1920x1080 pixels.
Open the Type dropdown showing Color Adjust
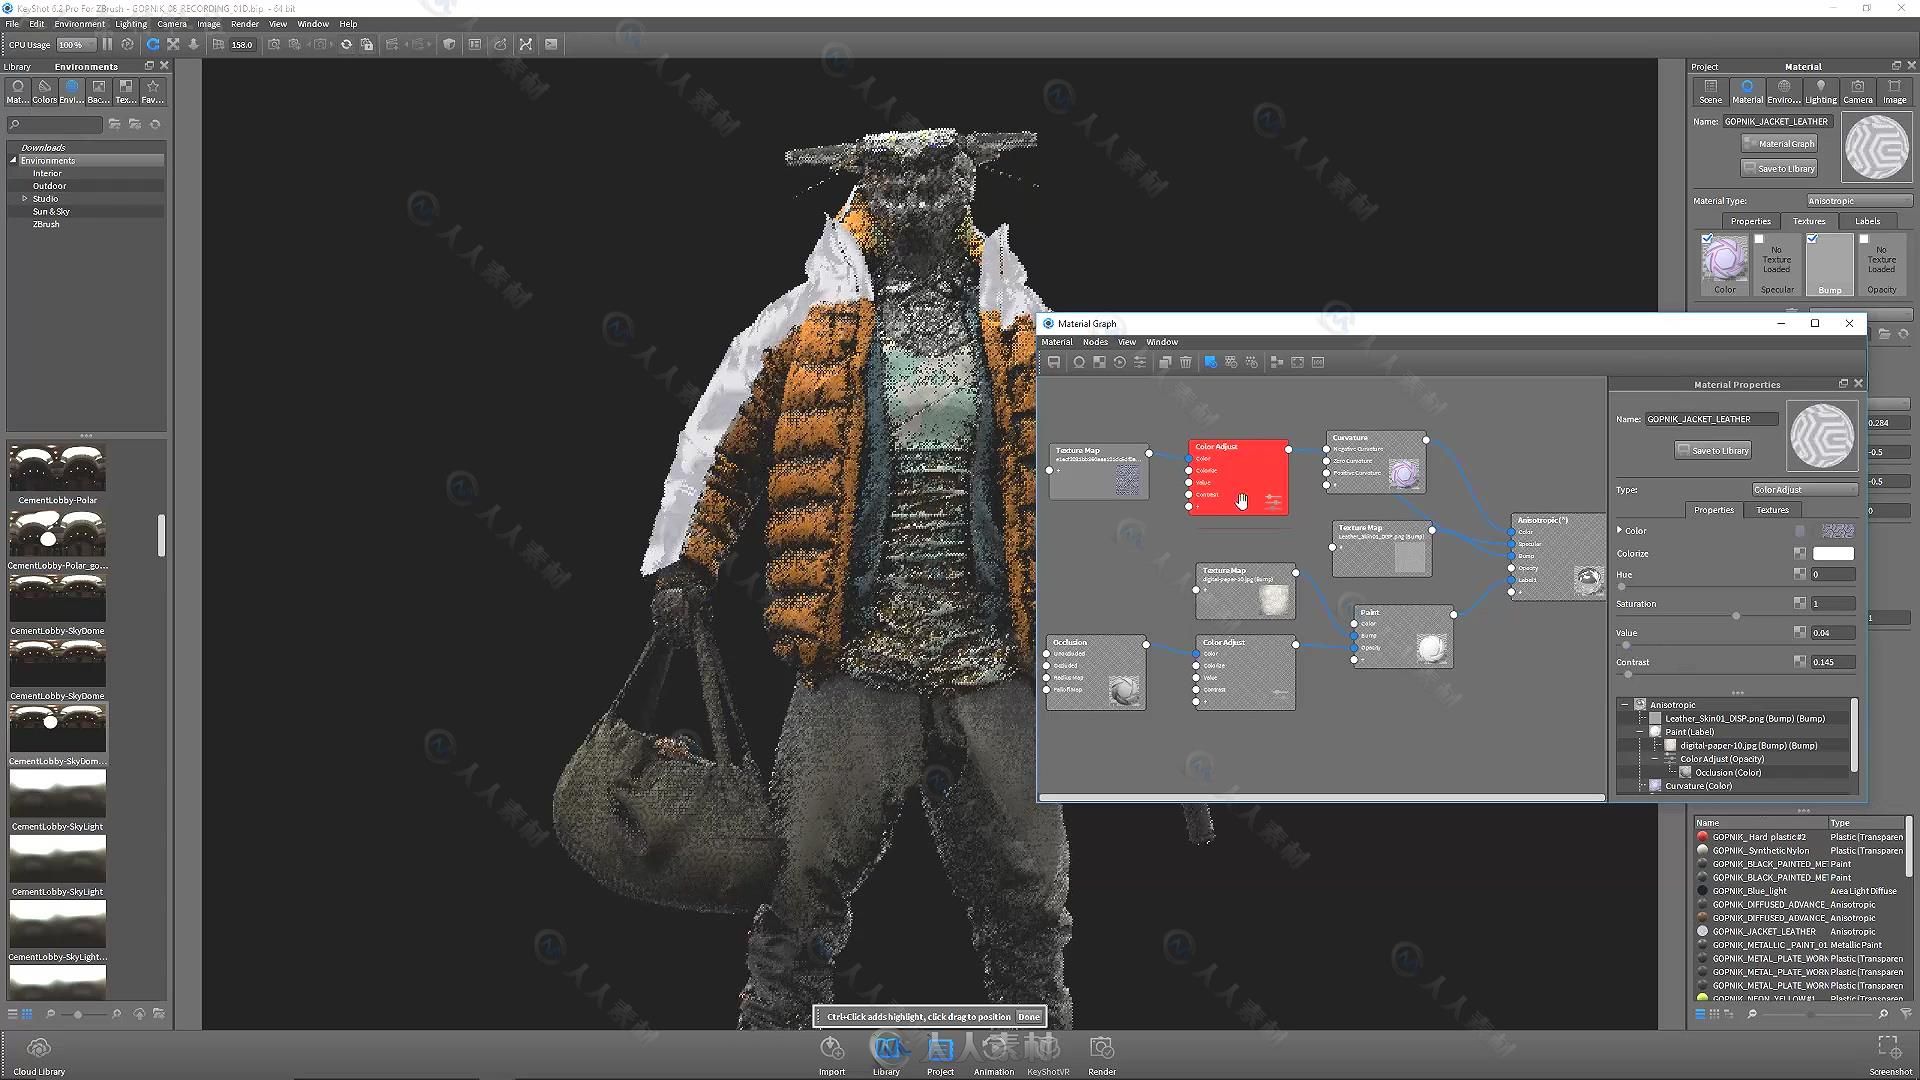click(1805, 489)
